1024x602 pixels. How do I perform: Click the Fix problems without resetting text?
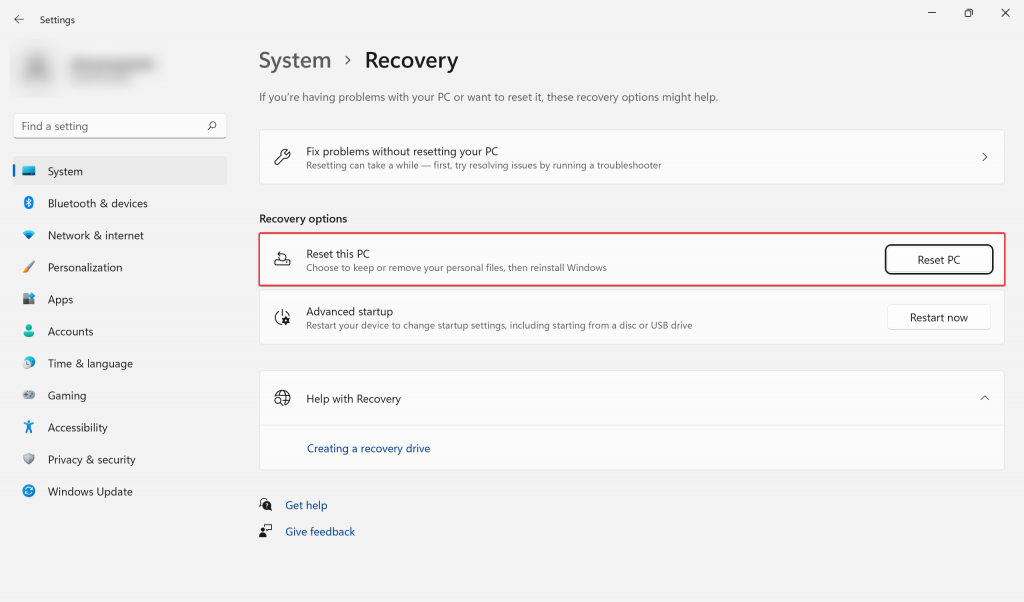(402, 151)
